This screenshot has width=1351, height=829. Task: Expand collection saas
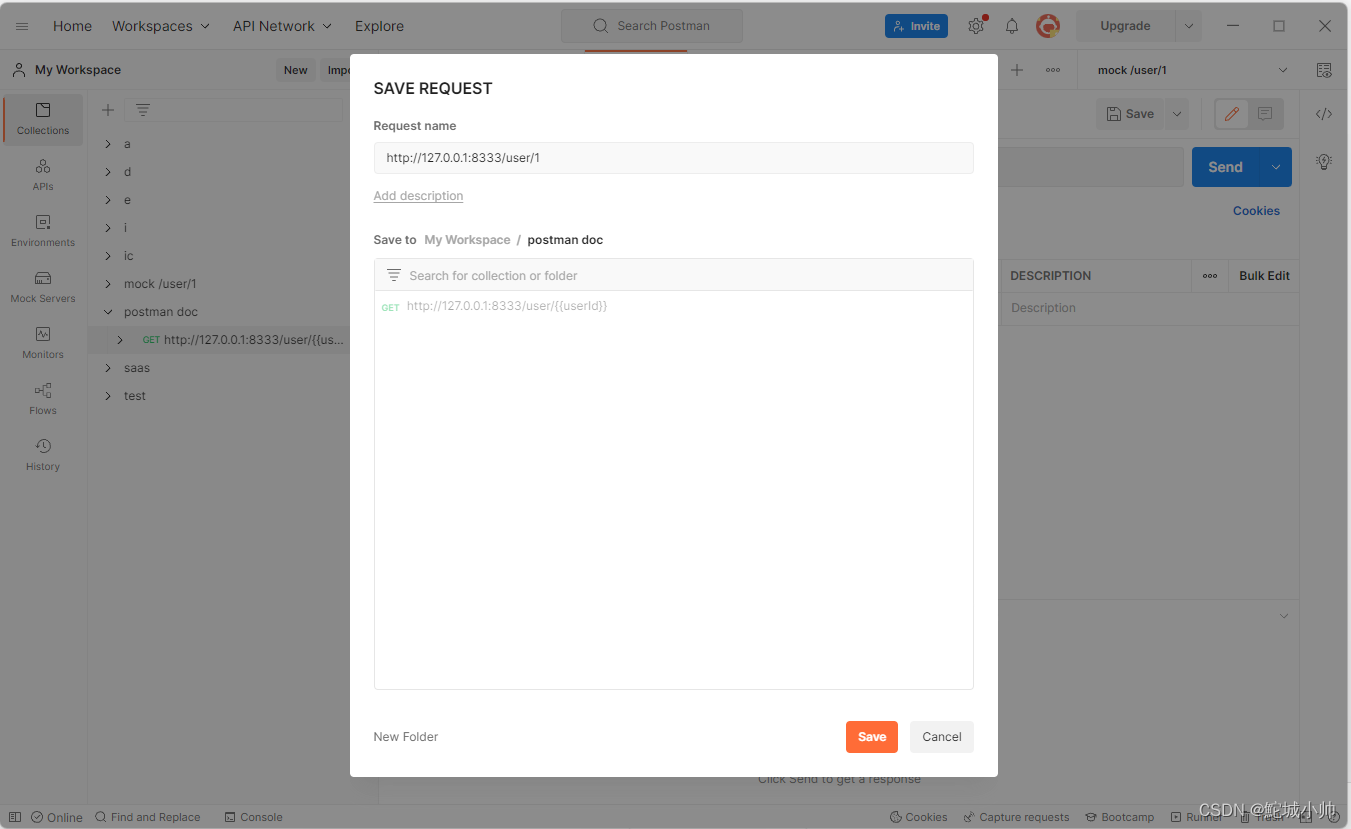tap(108, 368)
